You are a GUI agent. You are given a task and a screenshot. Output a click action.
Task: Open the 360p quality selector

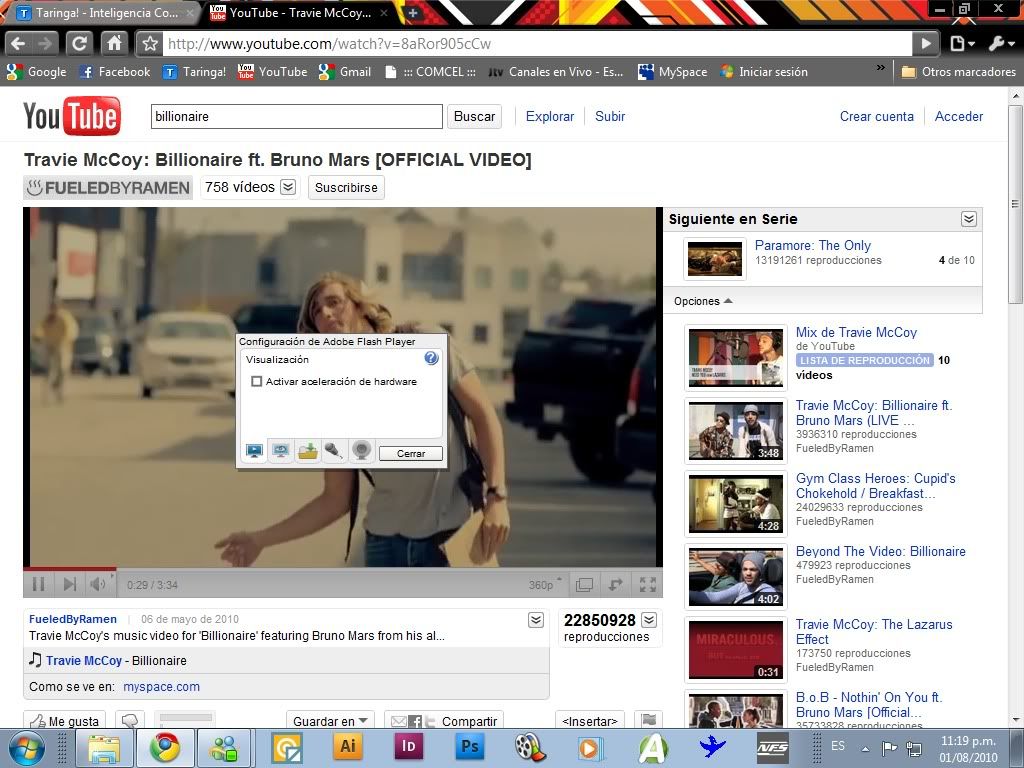click(544, 584)
